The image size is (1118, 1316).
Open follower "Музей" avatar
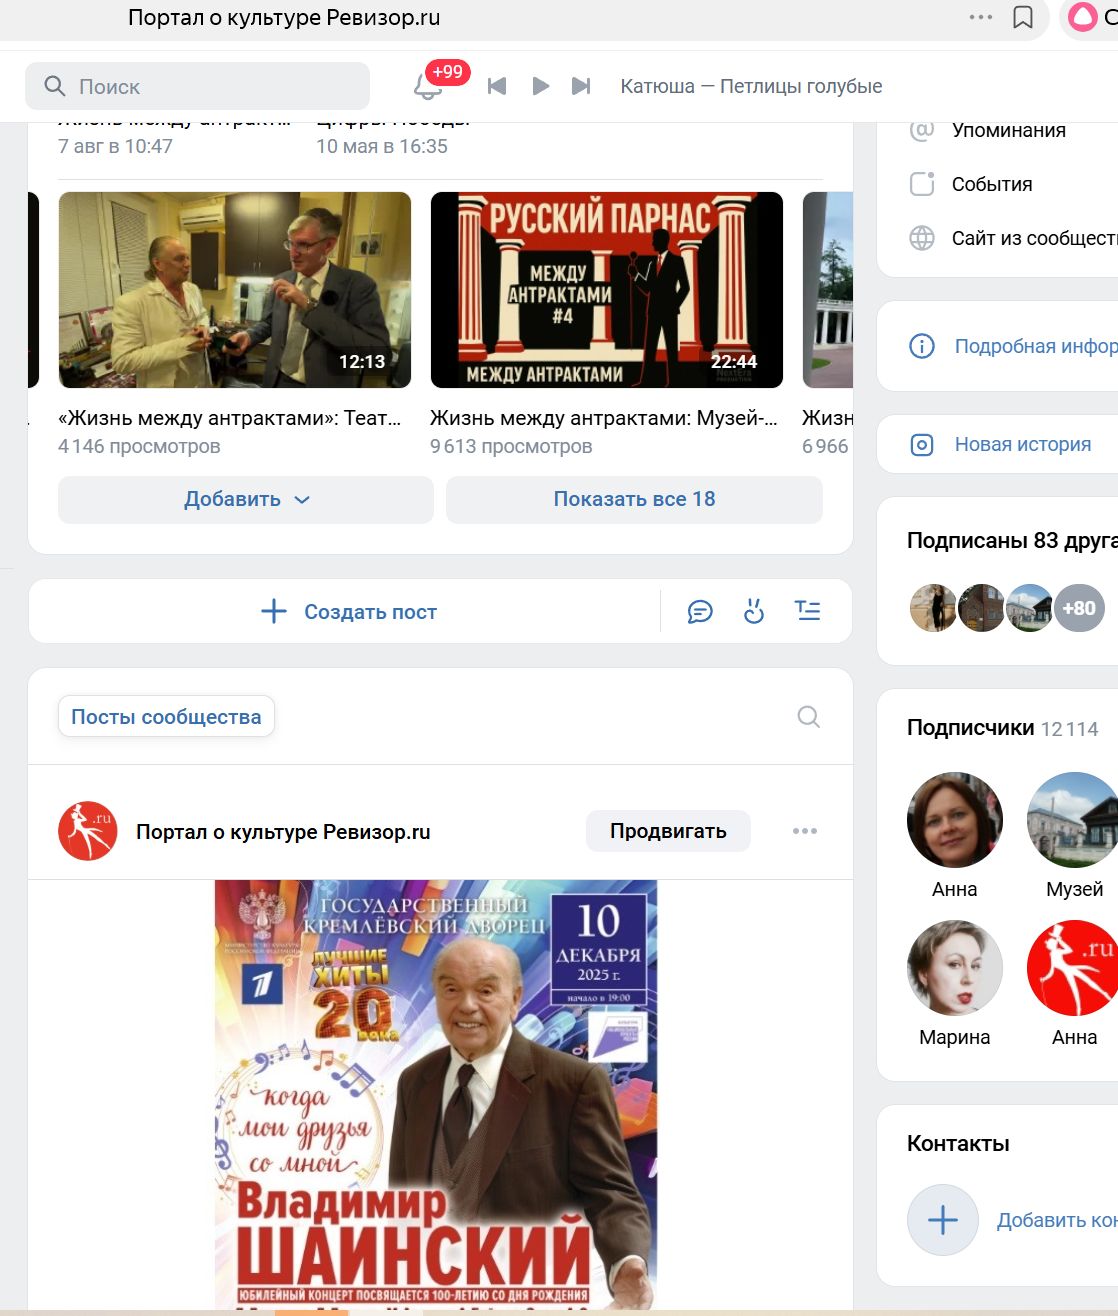pos(1073,820)
